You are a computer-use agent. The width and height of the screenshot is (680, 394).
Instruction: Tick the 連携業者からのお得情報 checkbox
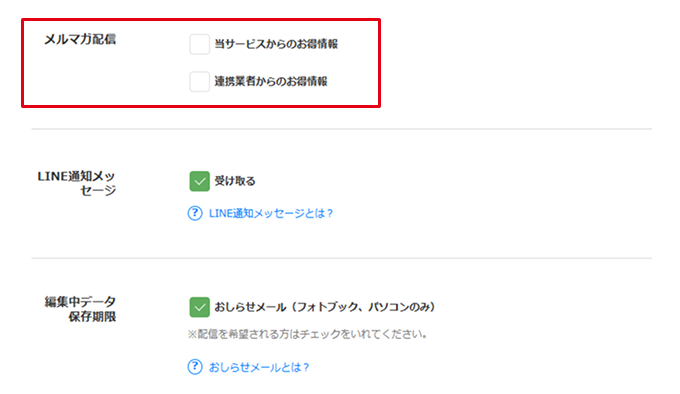click(x=199, y=81)
